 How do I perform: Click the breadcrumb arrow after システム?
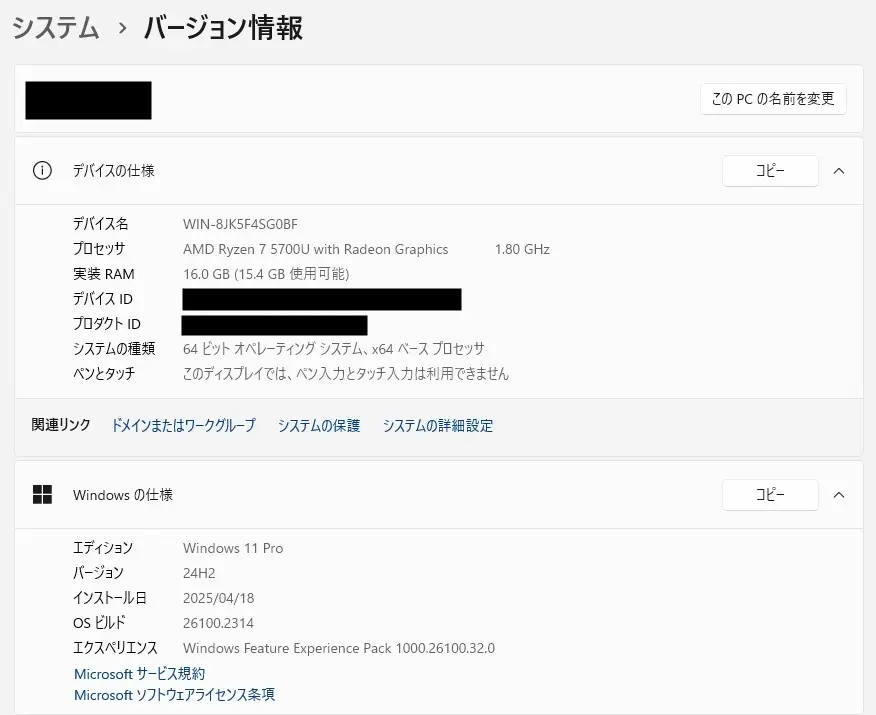coord(123,29)
